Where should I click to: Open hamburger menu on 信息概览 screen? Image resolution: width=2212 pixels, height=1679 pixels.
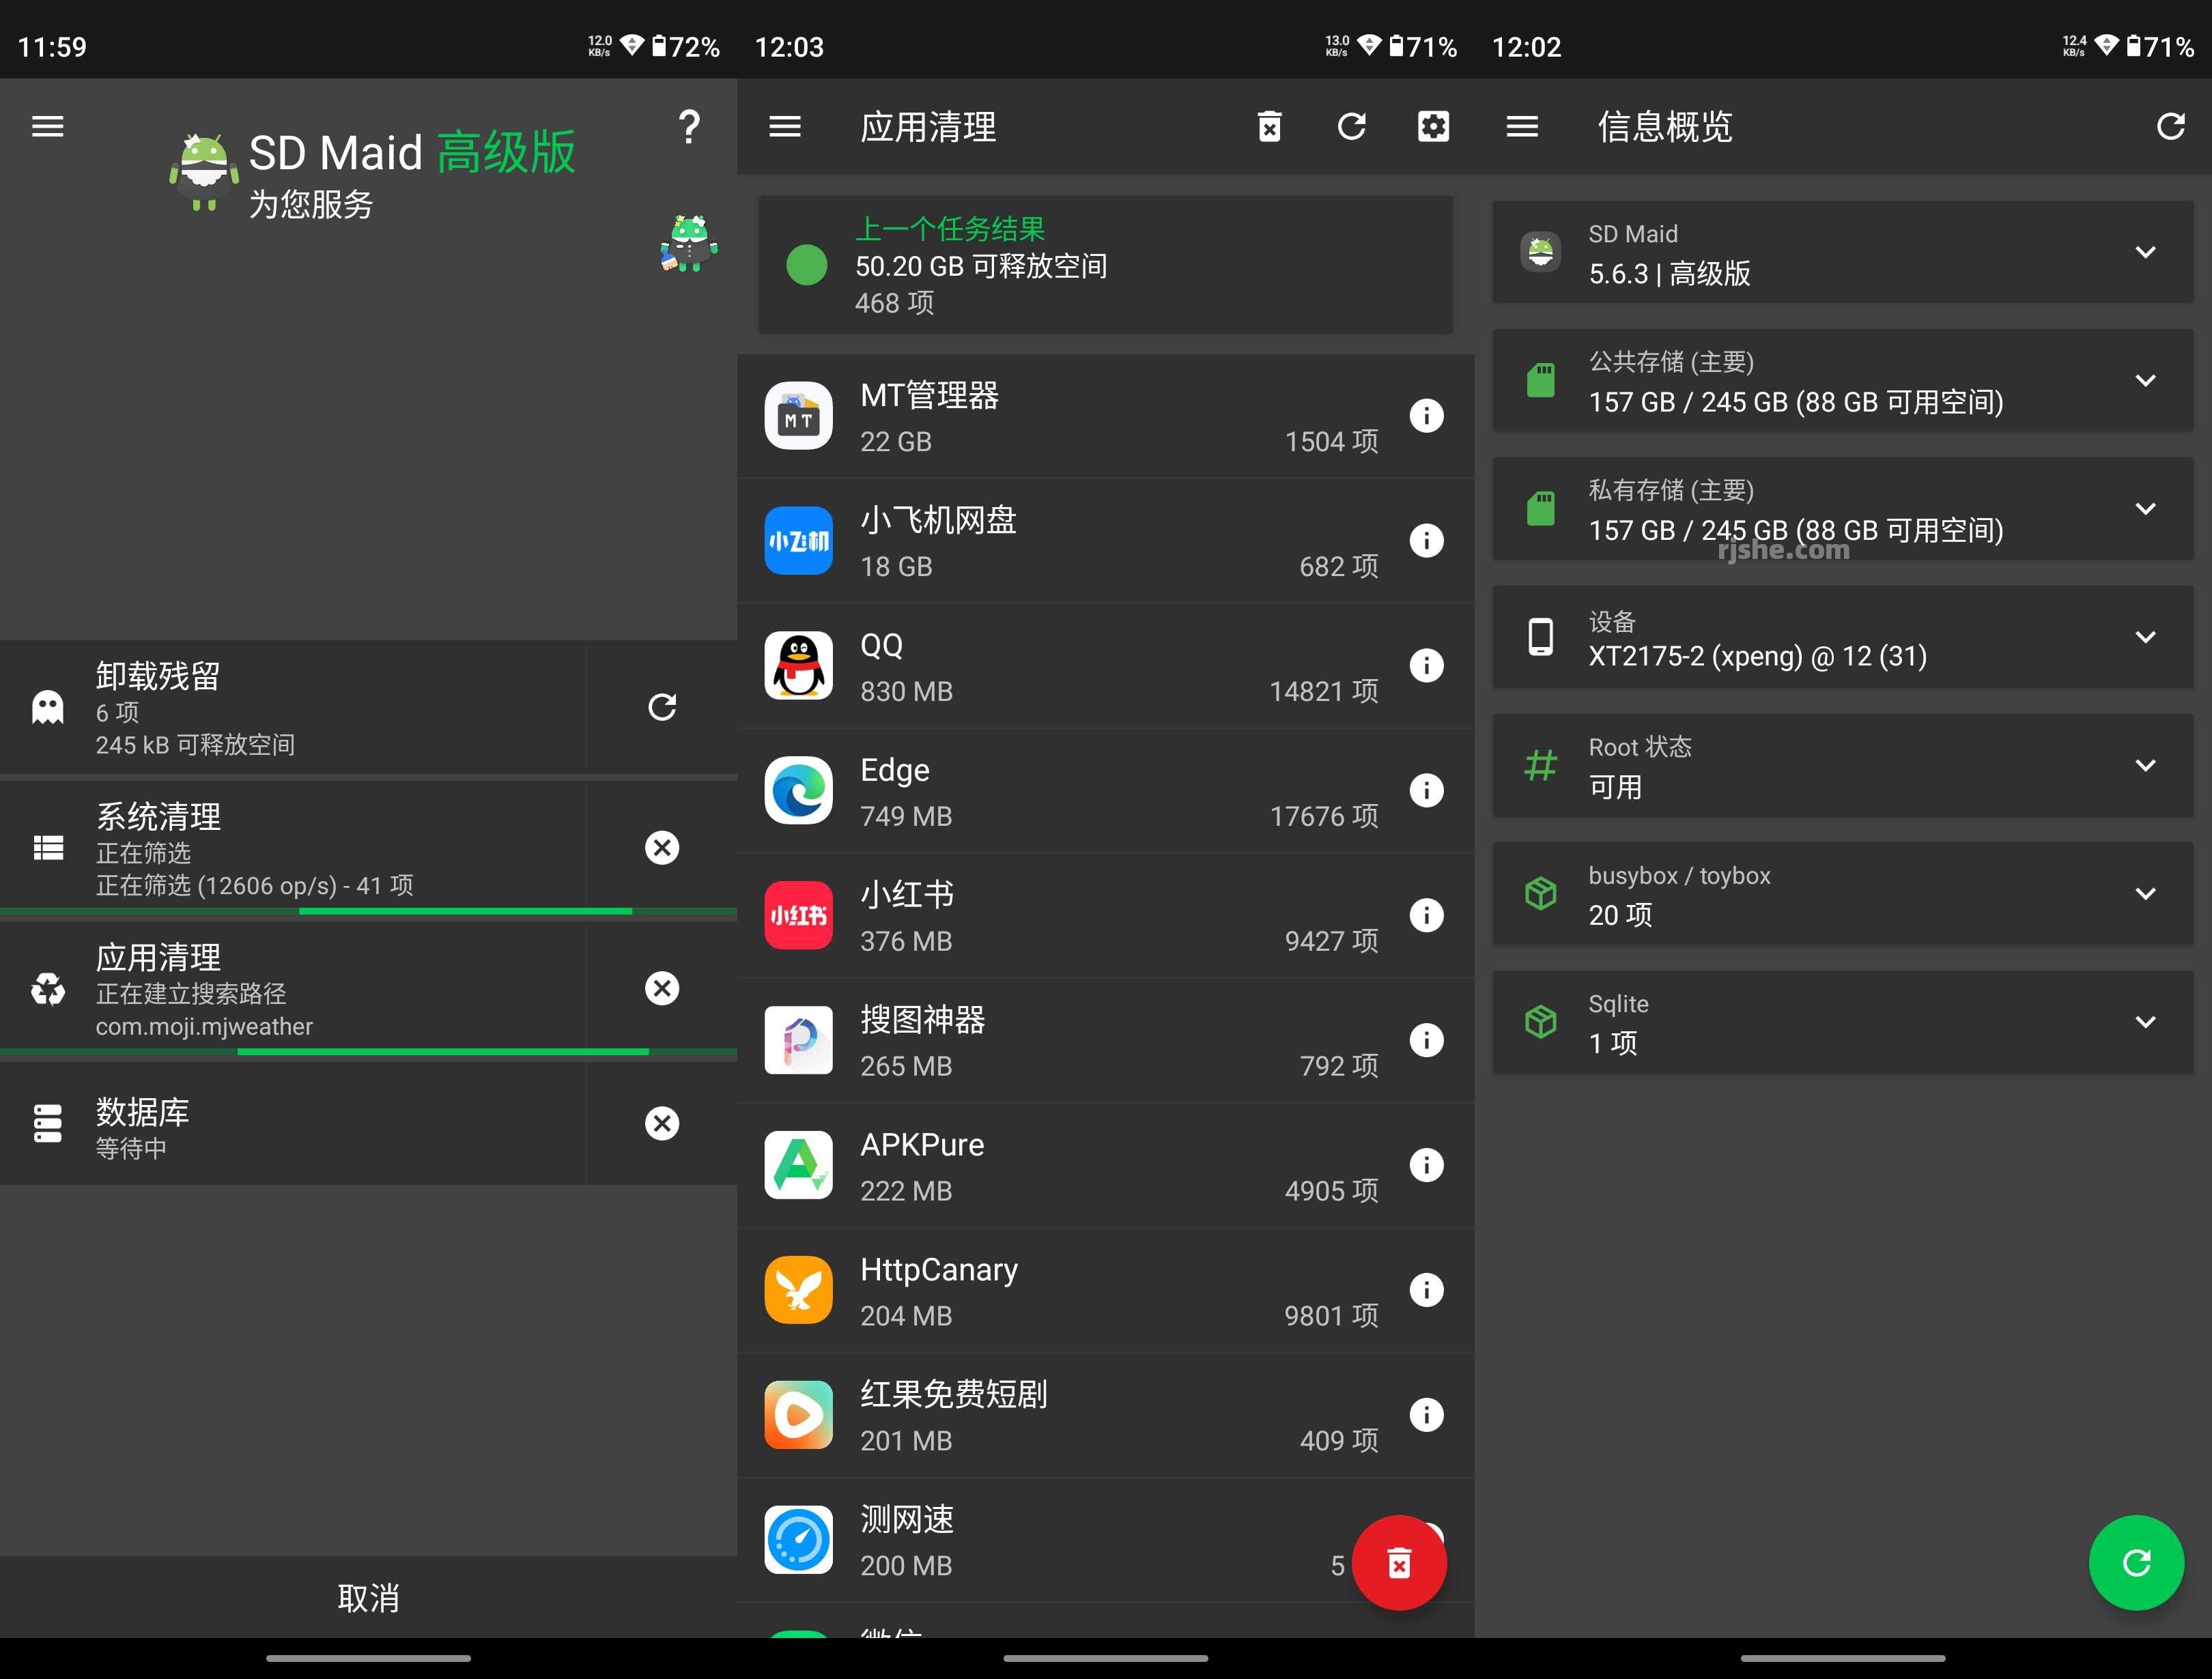pos(1522,127)
